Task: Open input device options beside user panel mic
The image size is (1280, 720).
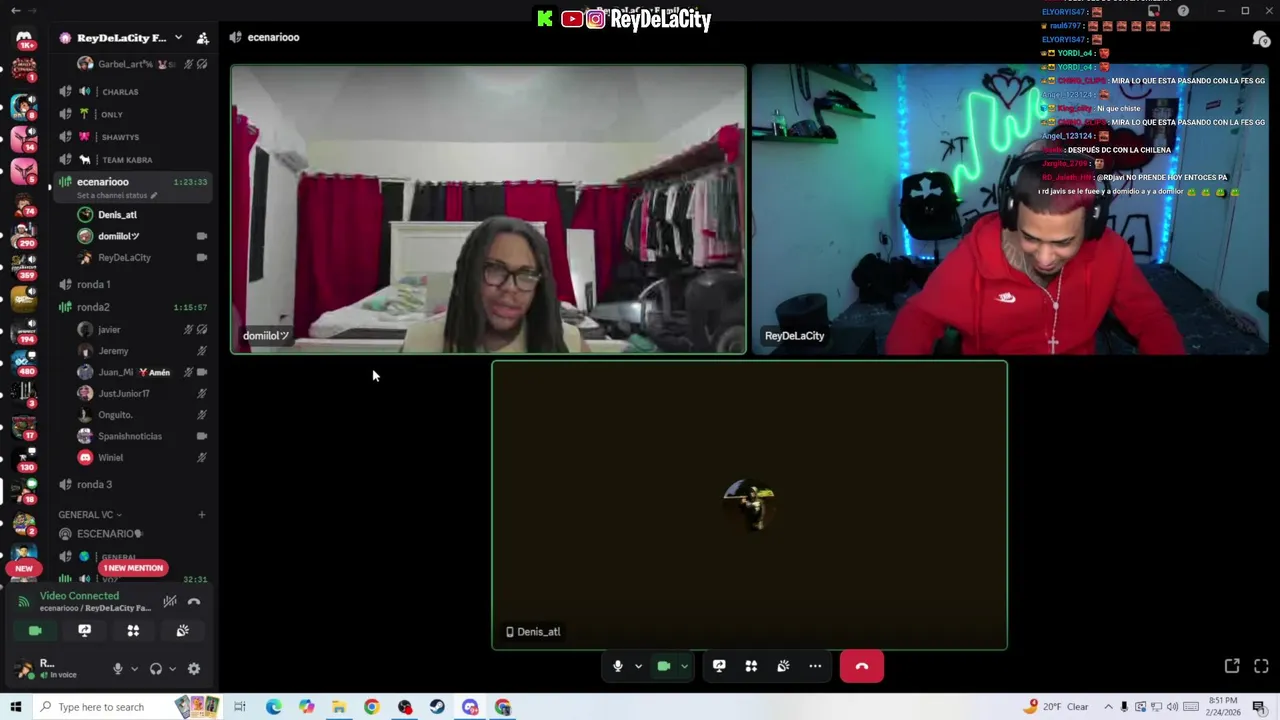Action: pos(134,669)
